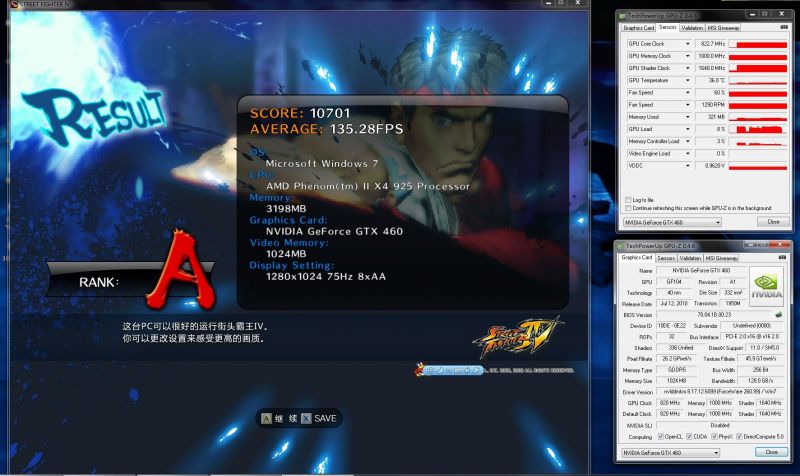Image resolution: width=800 pixels, height=476 pixels.
Task: Click Close button in Graphics Card window
Action: 771,452
